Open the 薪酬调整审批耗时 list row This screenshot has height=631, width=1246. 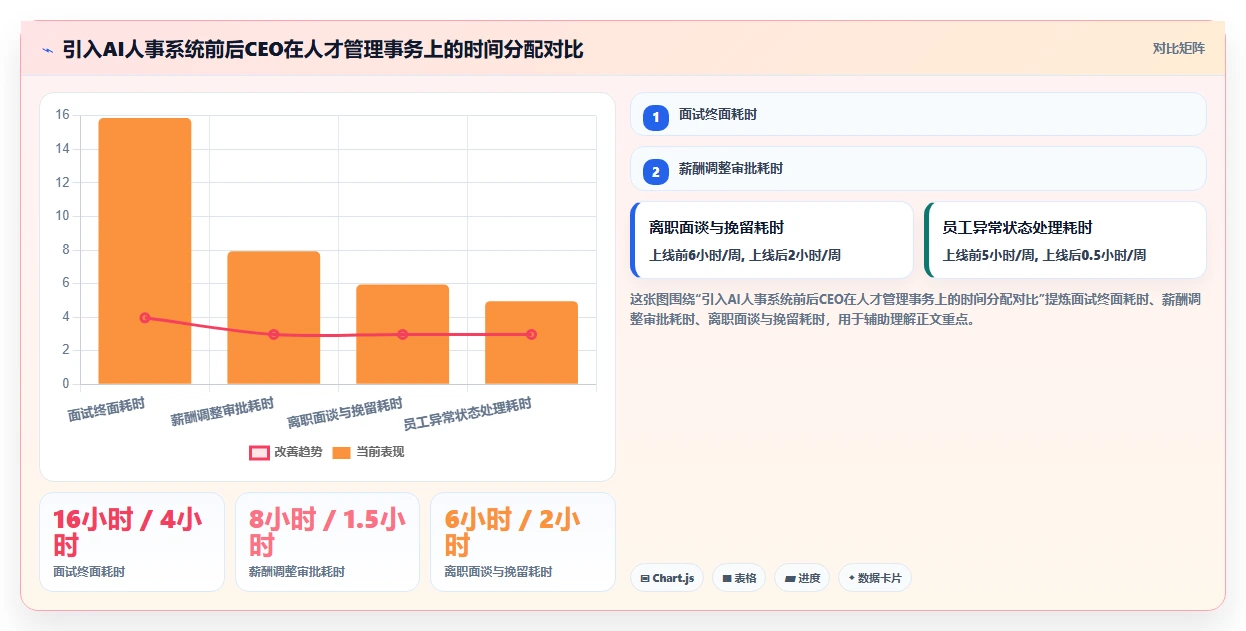918,168
